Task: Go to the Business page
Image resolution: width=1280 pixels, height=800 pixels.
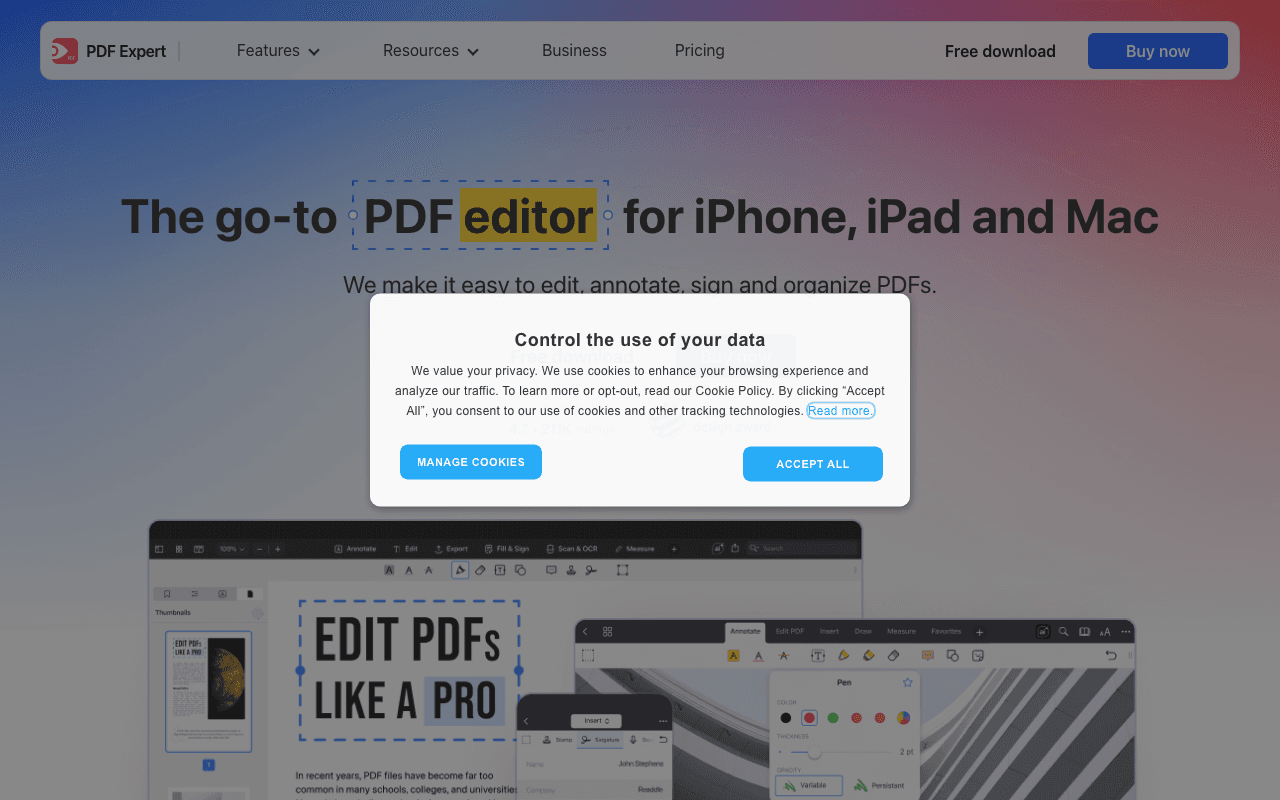Action: [x=574, y=51]
